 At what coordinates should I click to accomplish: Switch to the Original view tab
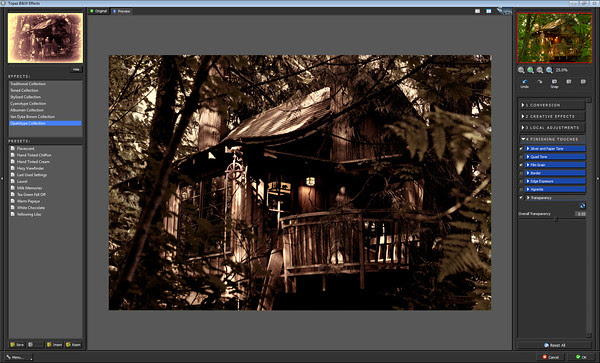[x=98, y=11]
